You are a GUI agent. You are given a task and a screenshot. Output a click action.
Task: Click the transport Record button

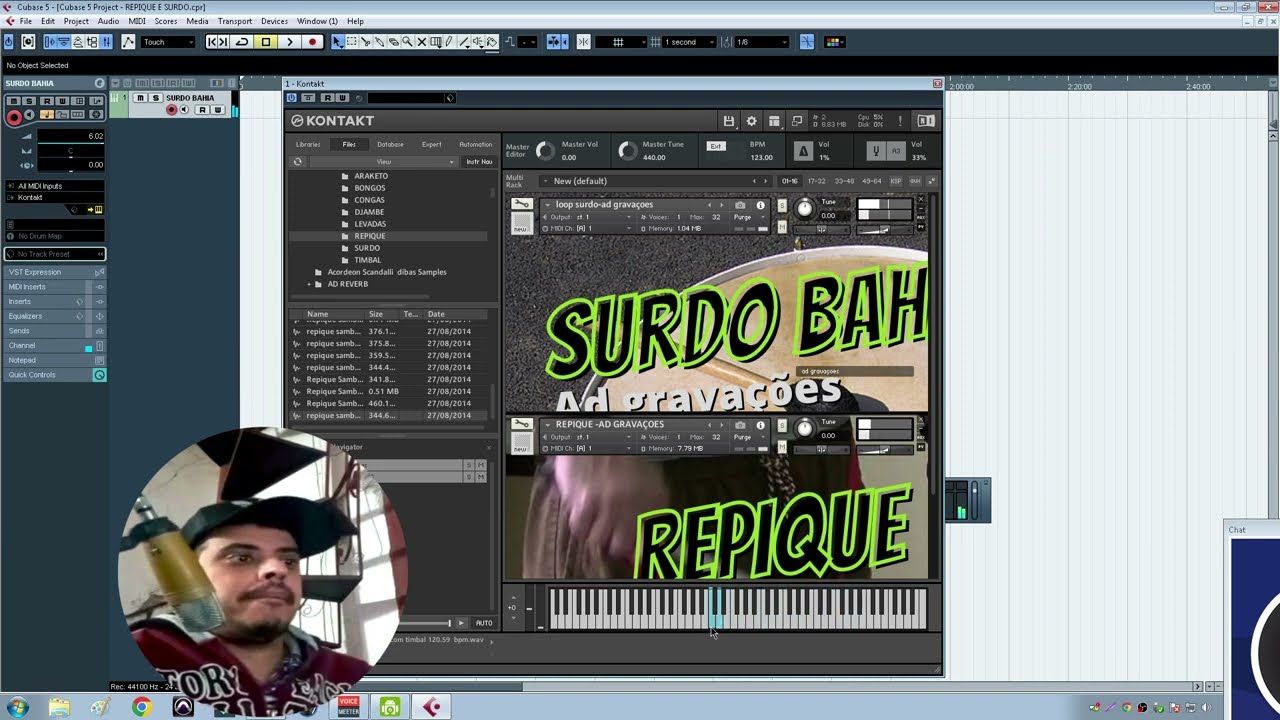(312, 42)
